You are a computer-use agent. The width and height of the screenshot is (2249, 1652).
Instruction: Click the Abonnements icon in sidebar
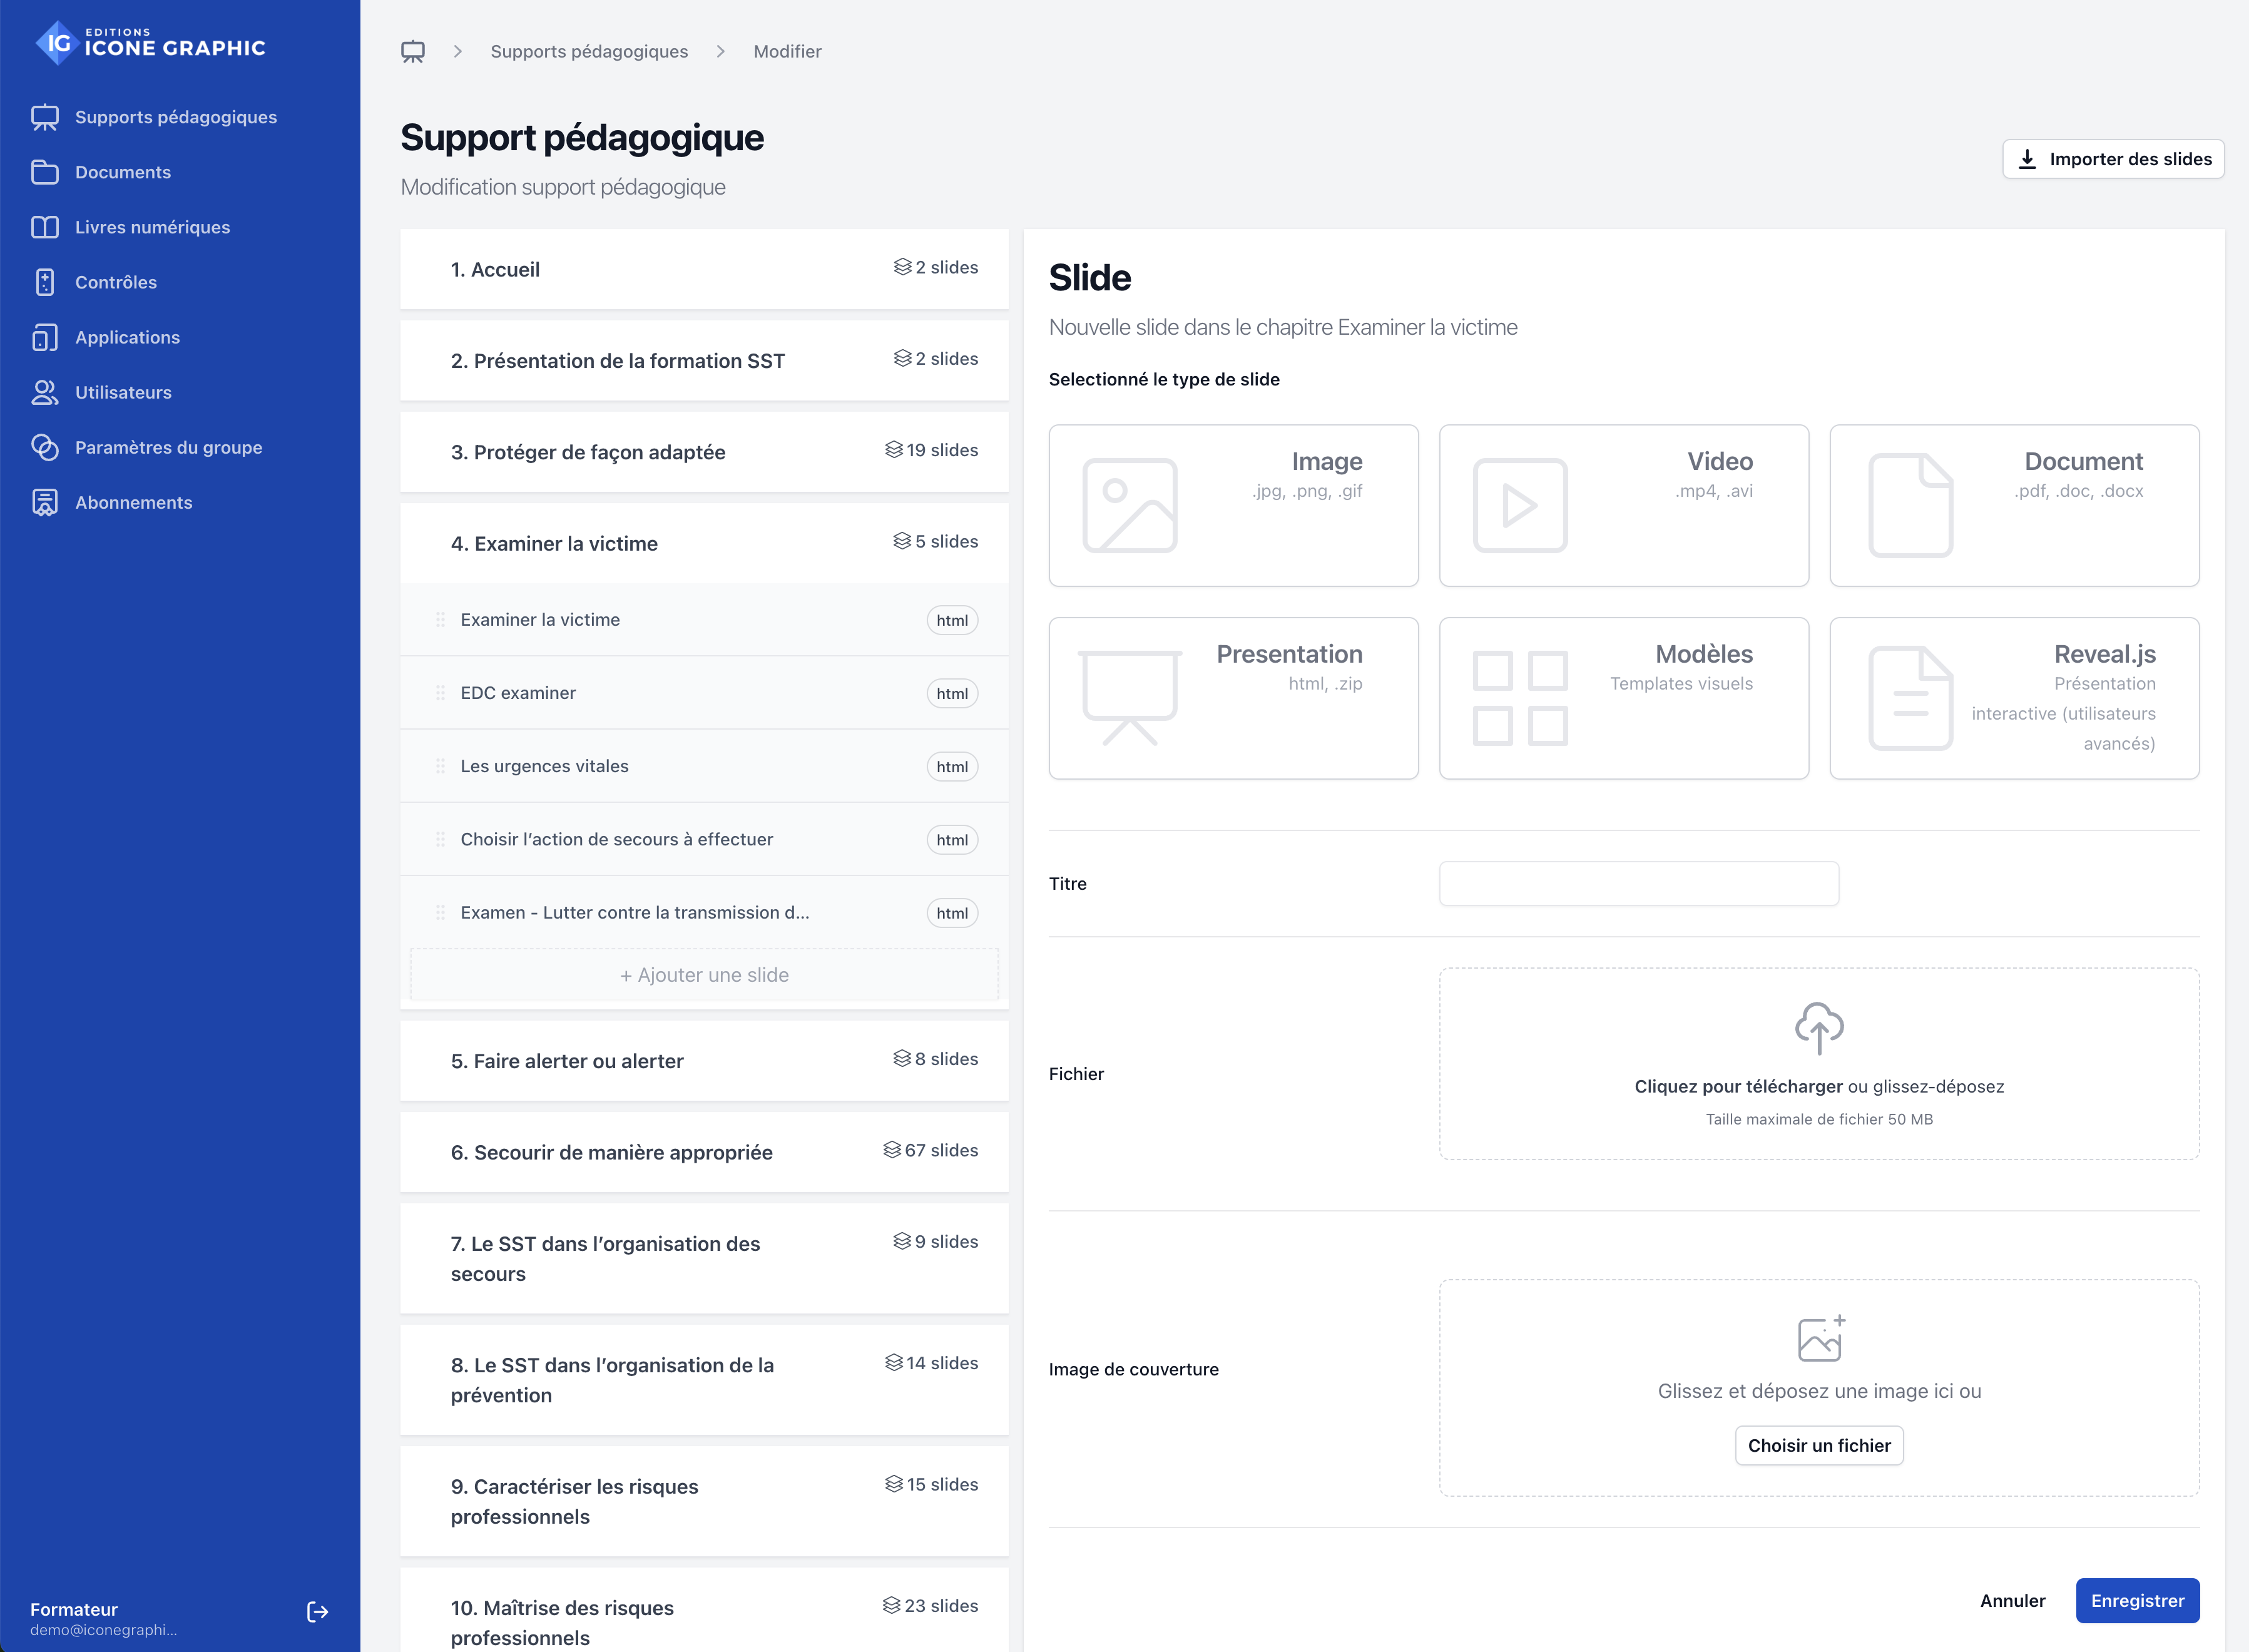point(45,502)
